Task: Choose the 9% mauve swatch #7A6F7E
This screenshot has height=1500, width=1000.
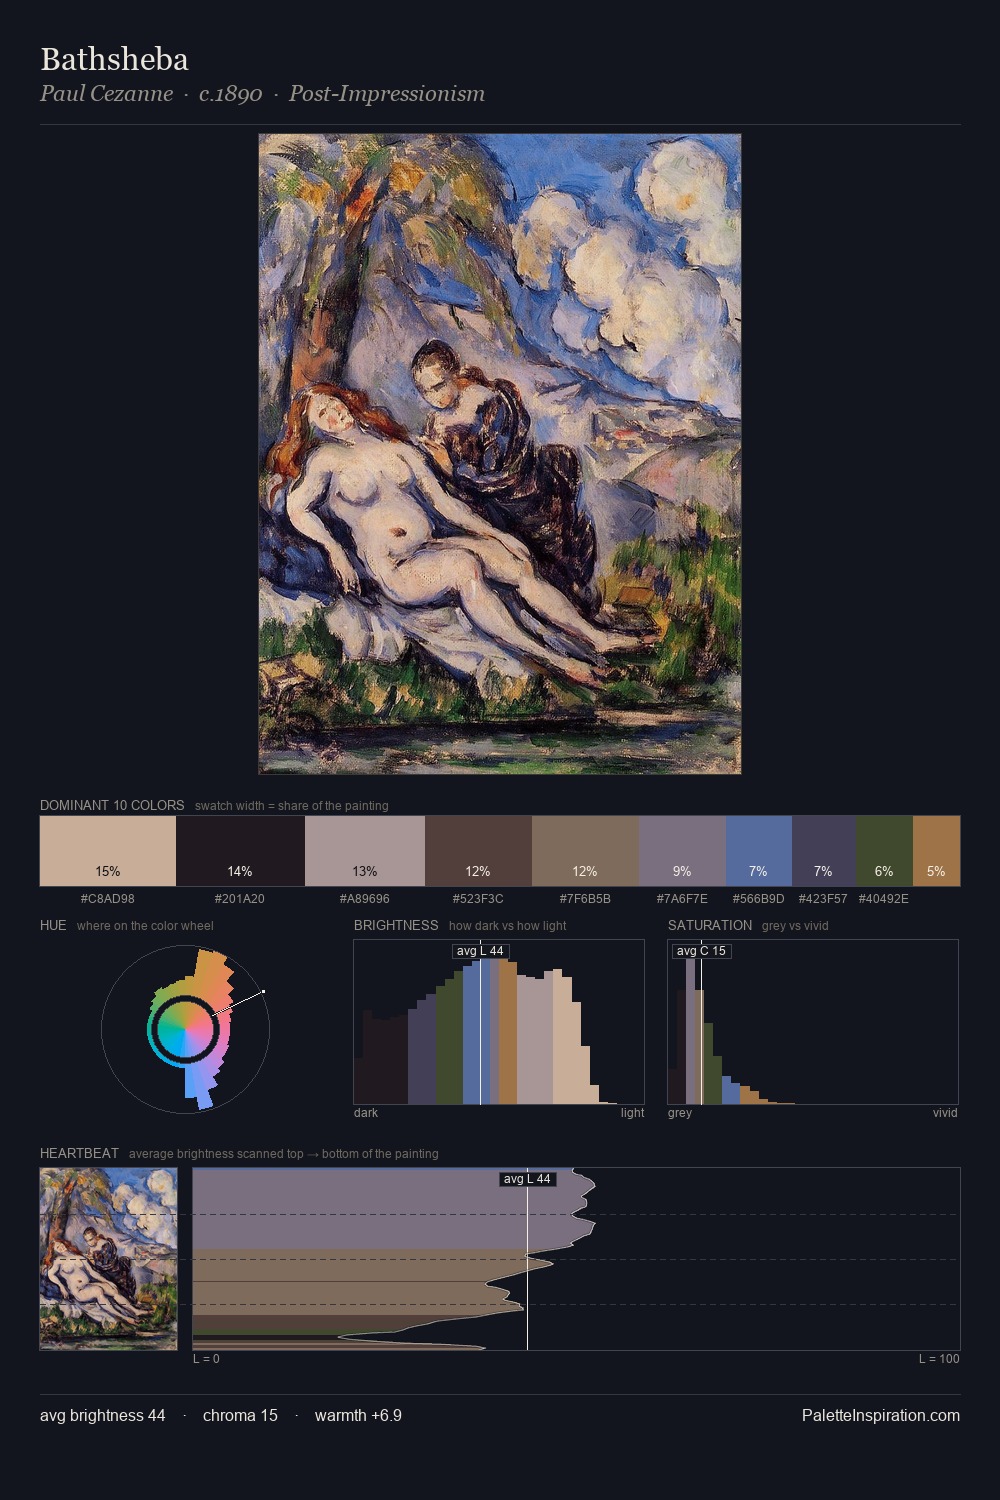Action: pos(682,851)
